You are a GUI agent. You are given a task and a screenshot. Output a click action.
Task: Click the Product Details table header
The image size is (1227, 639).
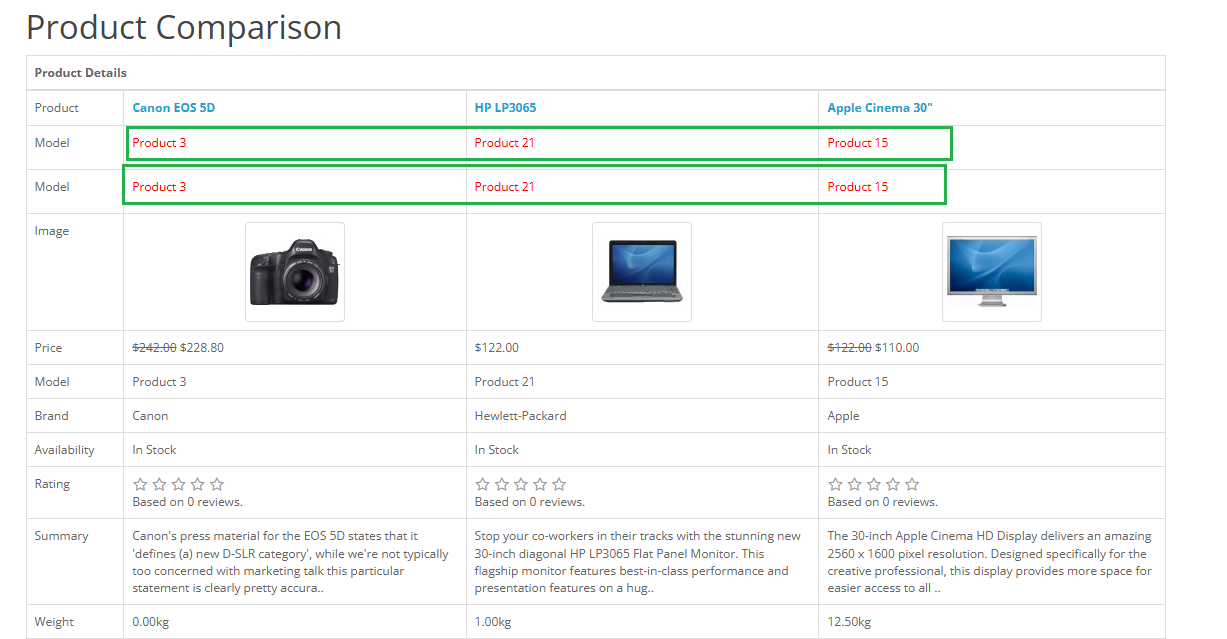click(81, 73)
